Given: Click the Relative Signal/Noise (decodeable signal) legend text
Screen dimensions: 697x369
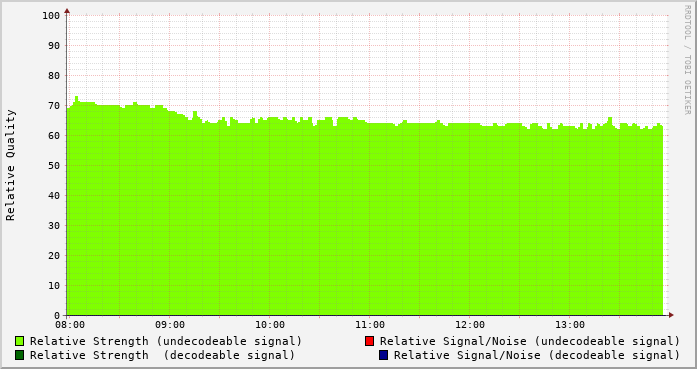Looking at the screenshot, I should click(537, 355).
